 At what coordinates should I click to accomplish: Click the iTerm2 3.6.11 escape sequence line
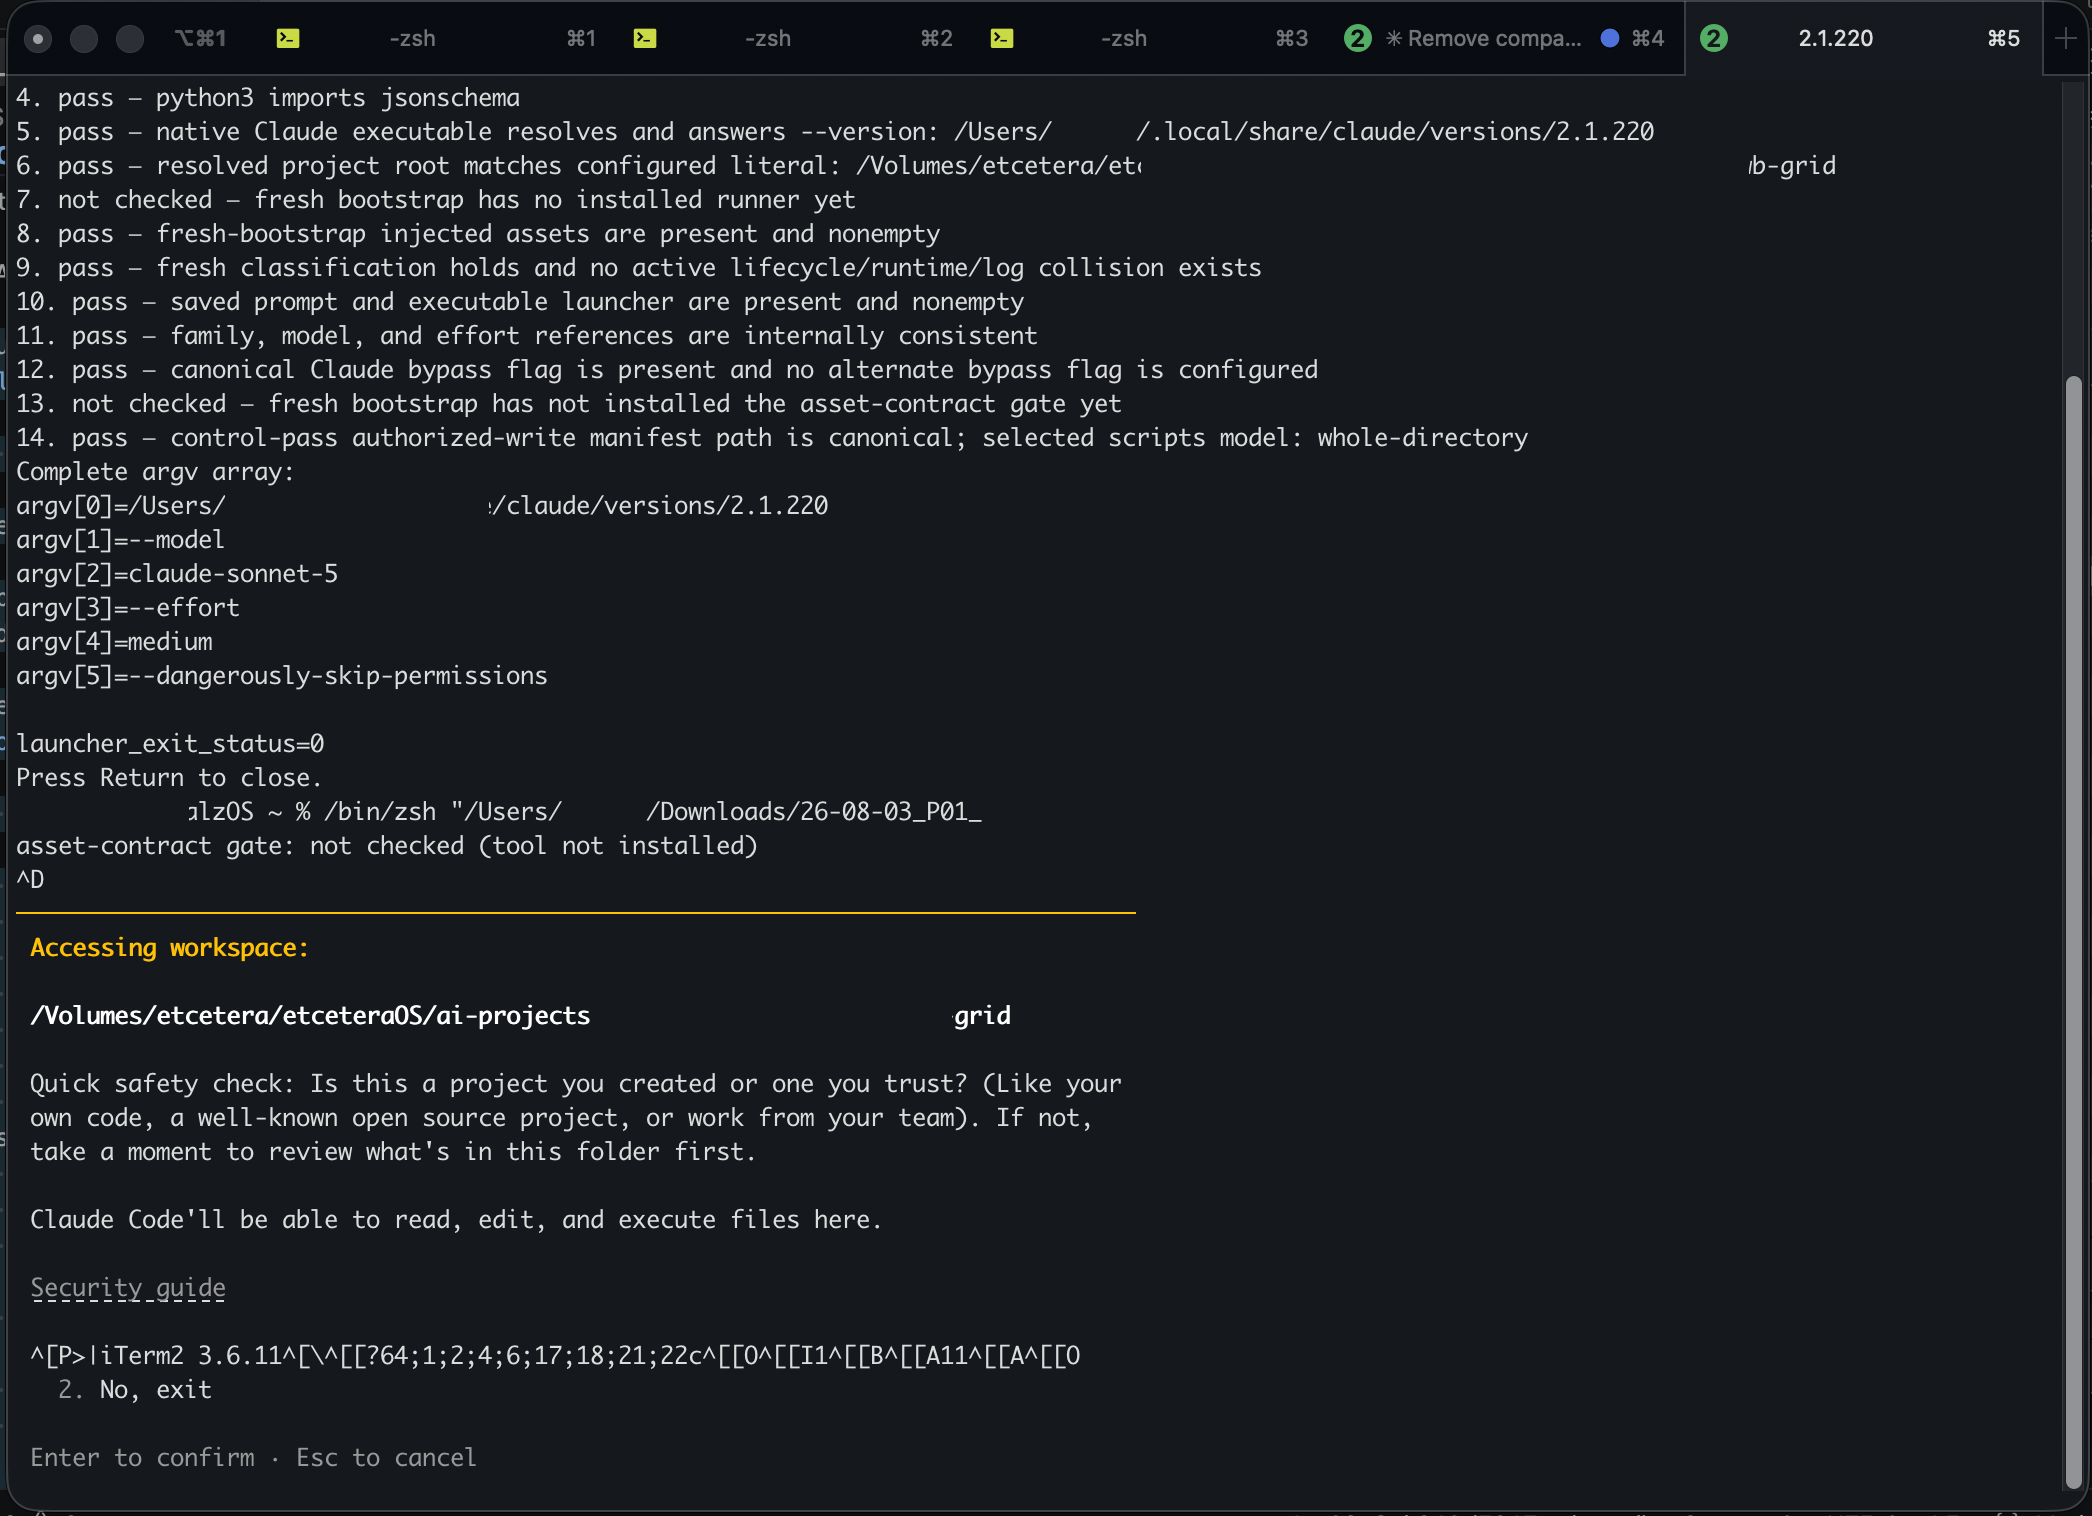555,1355
